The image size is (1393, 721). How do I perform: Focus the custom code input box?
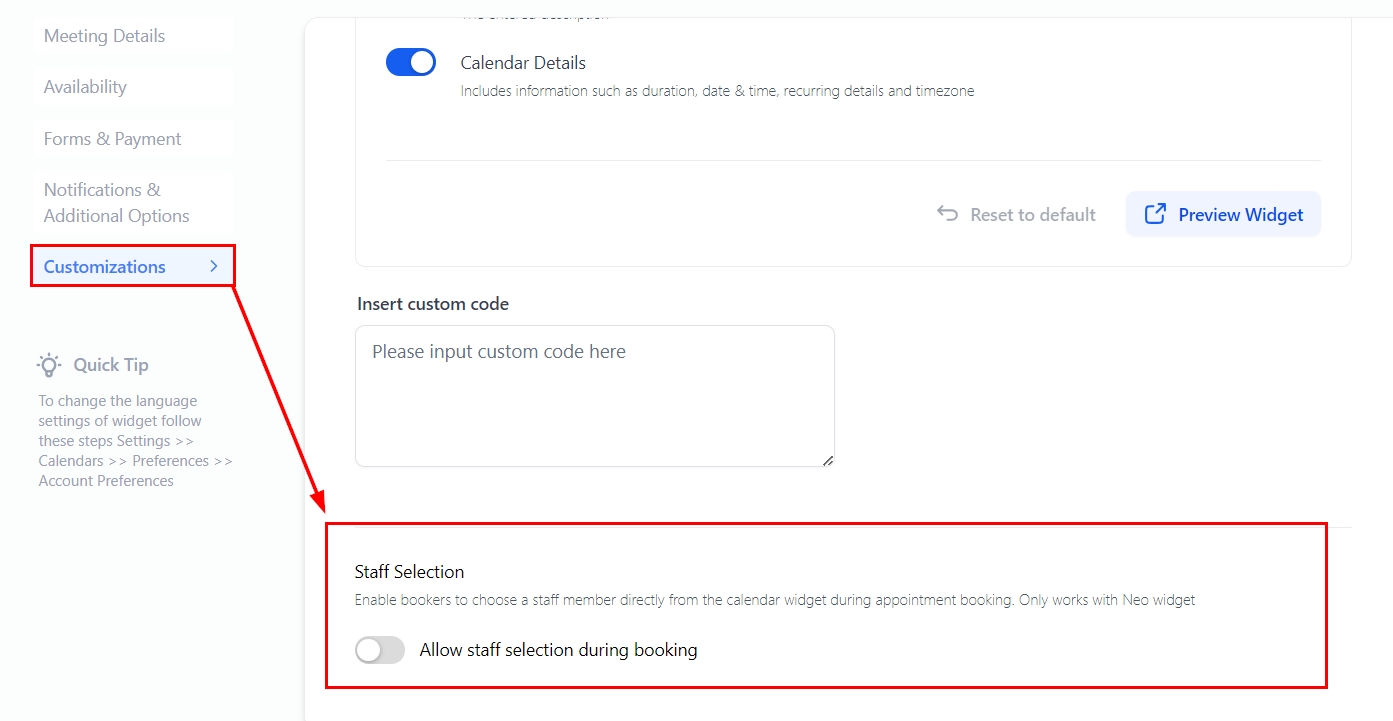coord(594,396)
